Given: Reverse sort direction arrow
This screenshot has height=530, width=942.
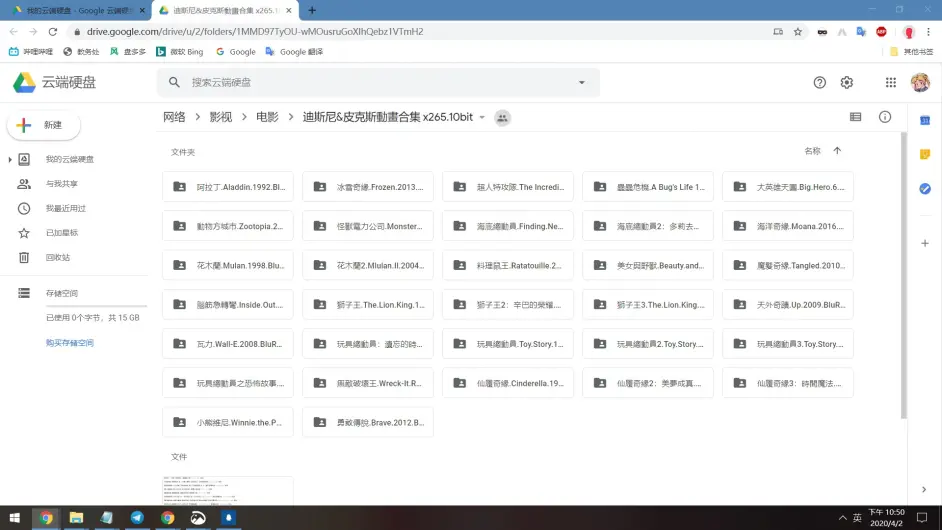Looking at the screenshot, I should click(x=837, y=151).
